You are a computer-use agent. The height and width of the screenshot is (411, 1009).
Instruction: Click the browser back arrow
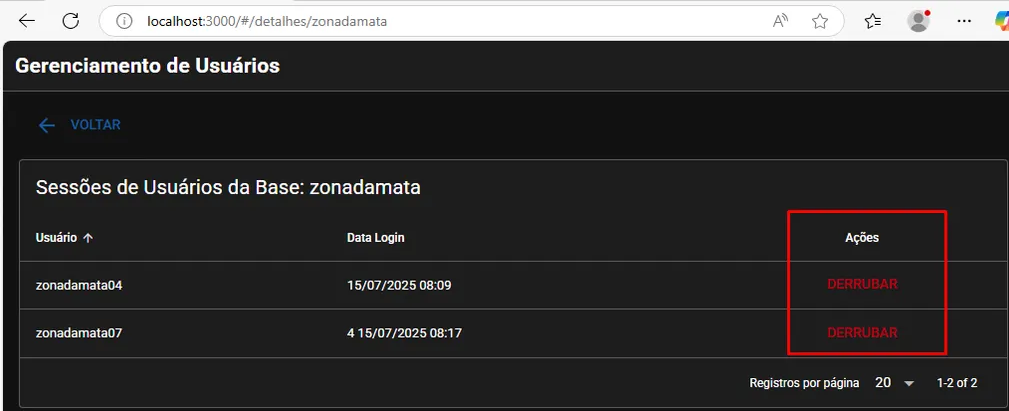pos(27,20)
